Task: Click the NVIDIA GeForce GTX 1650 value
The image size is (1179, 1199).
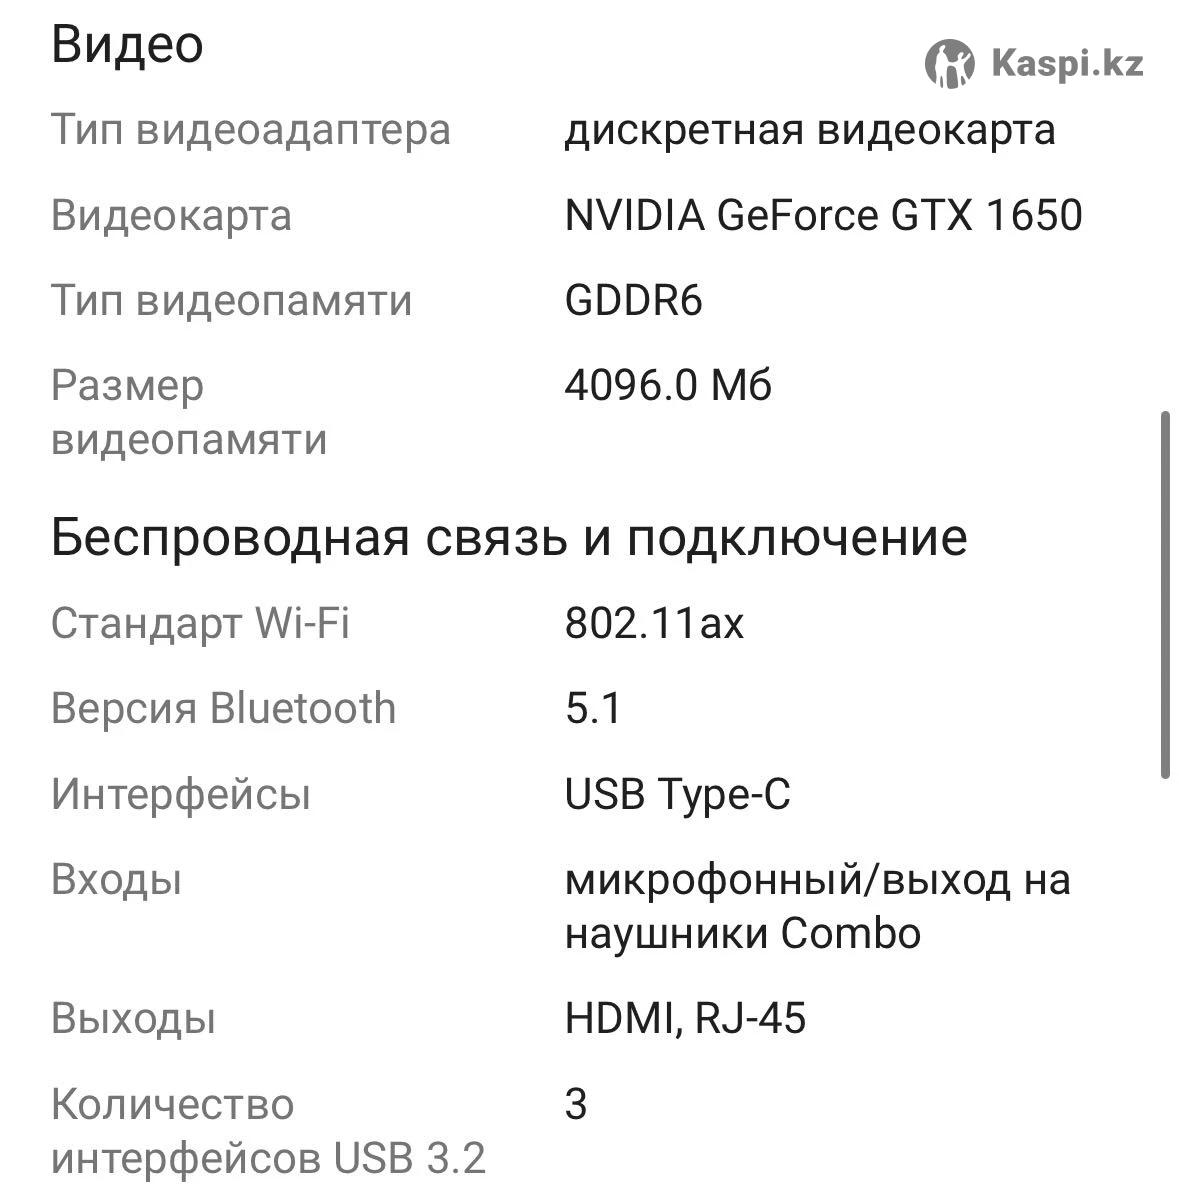Action: coord(823,216)
